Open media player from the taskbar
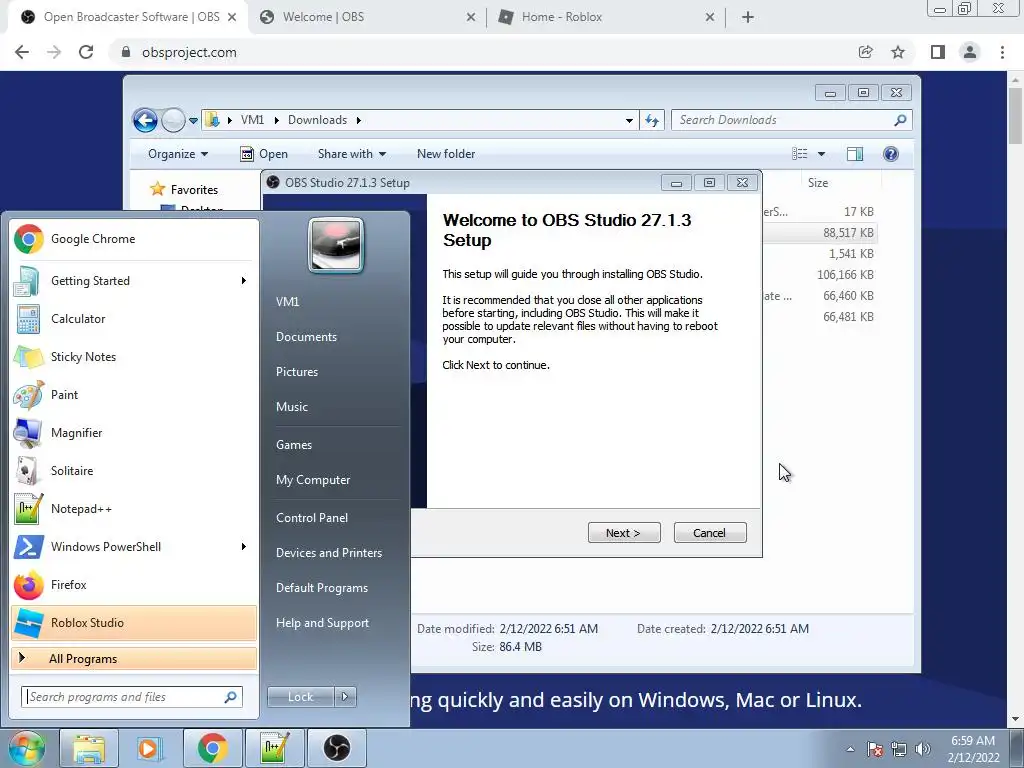 point(150,748)
